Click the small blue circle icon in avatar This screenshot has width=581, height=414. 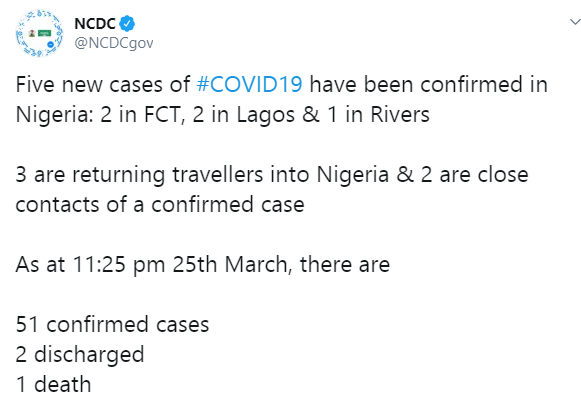[x=51, y=44]
